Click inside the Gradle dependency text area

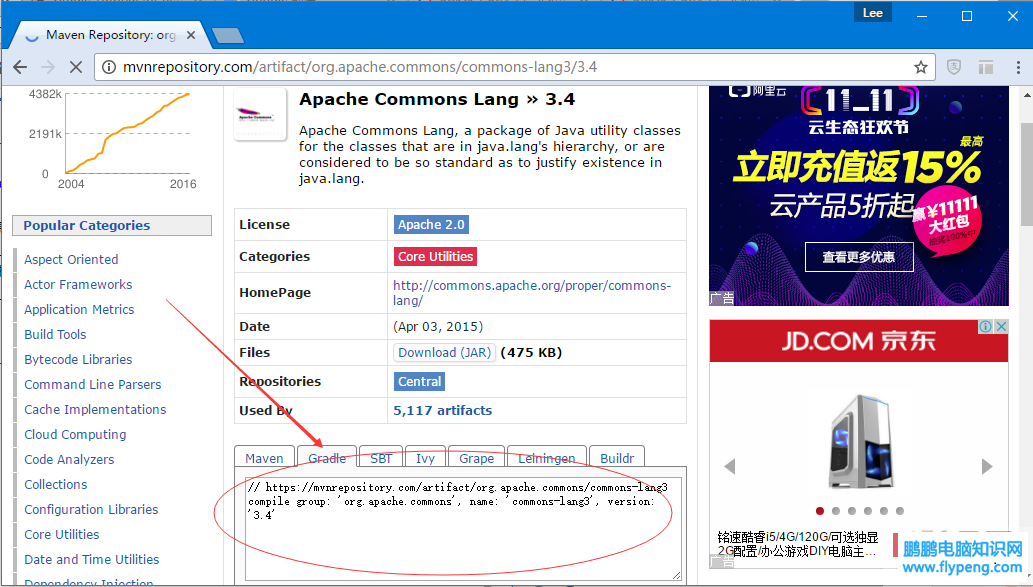pos(463,528)
